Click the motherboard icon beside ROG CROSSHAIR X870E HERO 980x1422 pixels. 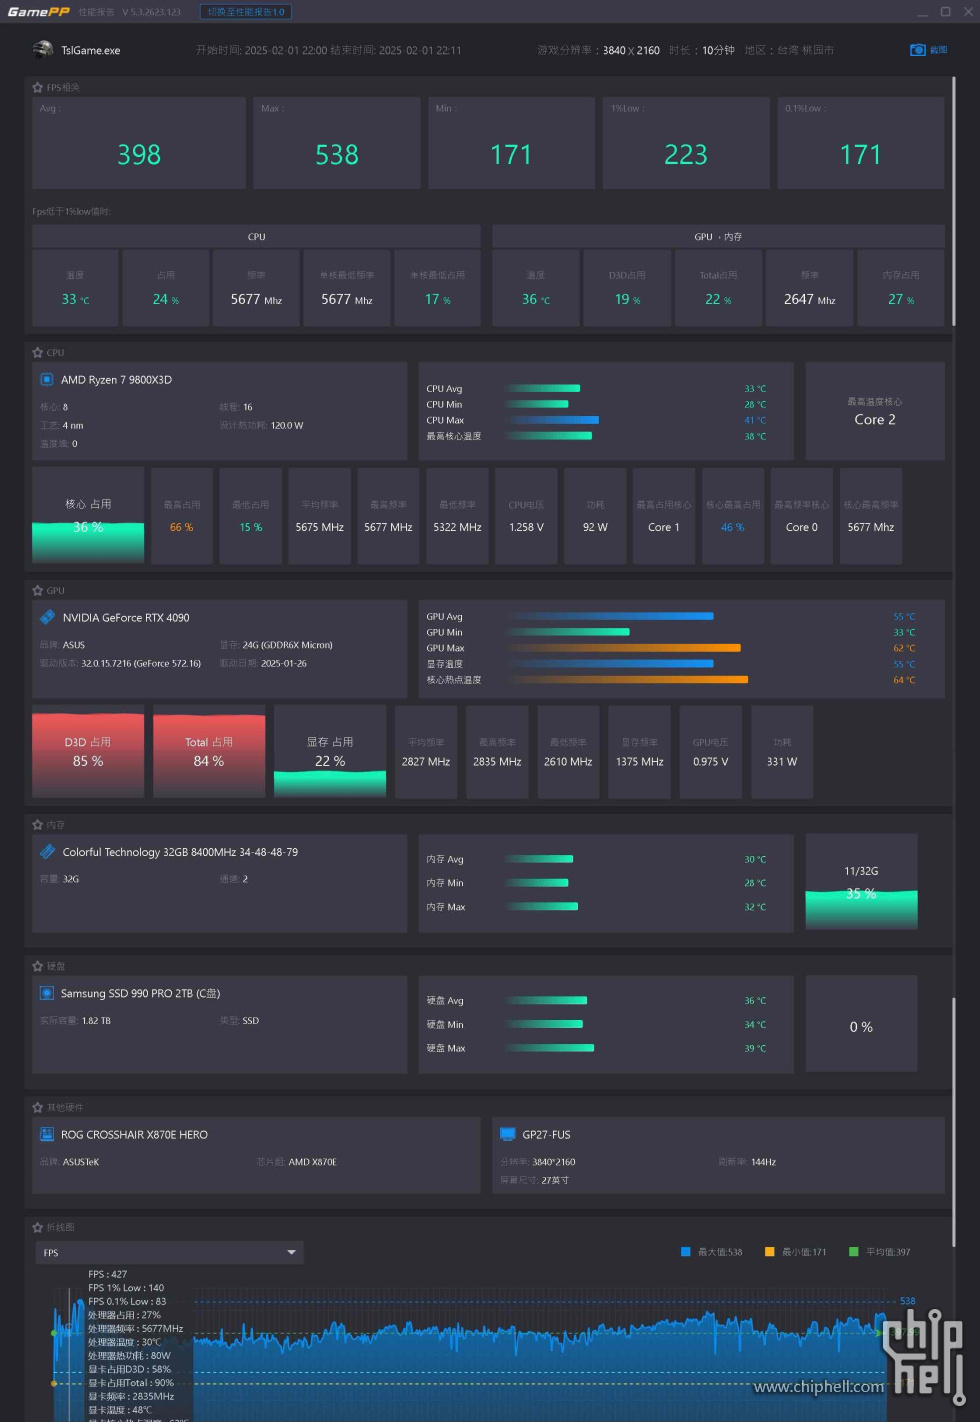(x=47, y=1134)
